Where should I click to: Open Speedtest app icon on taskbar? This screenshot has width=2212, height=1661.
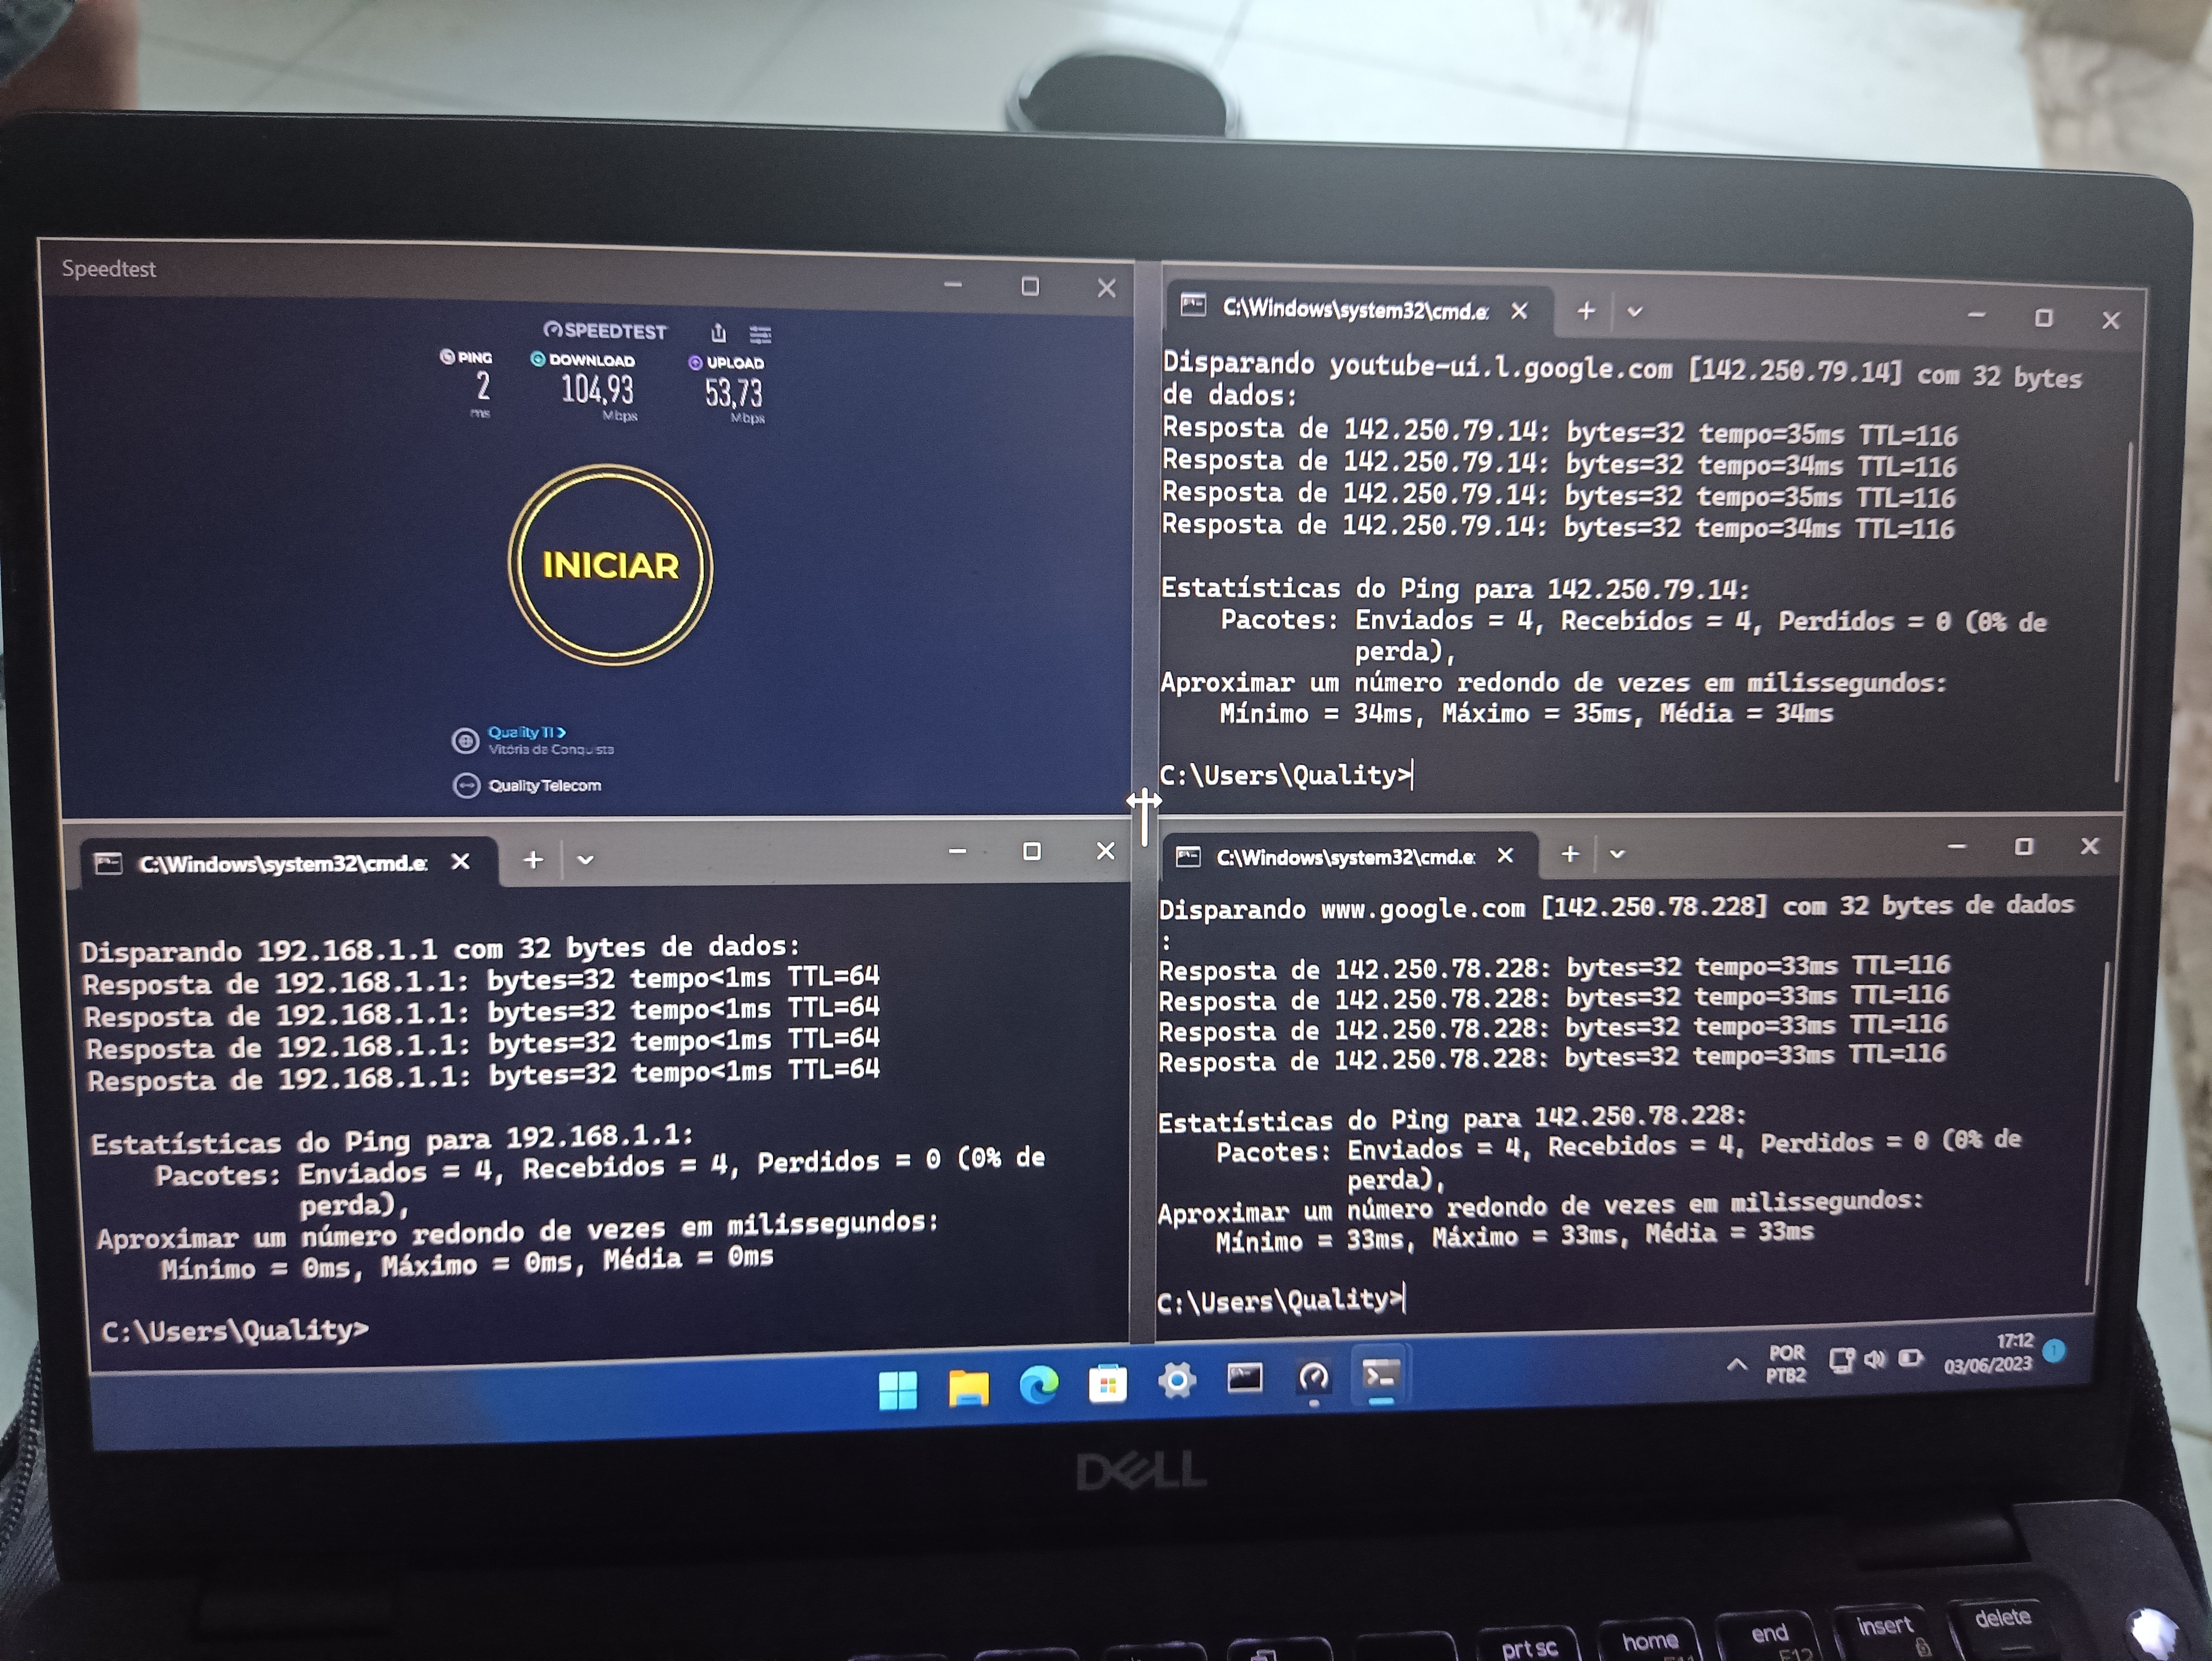[1313, 1380]
